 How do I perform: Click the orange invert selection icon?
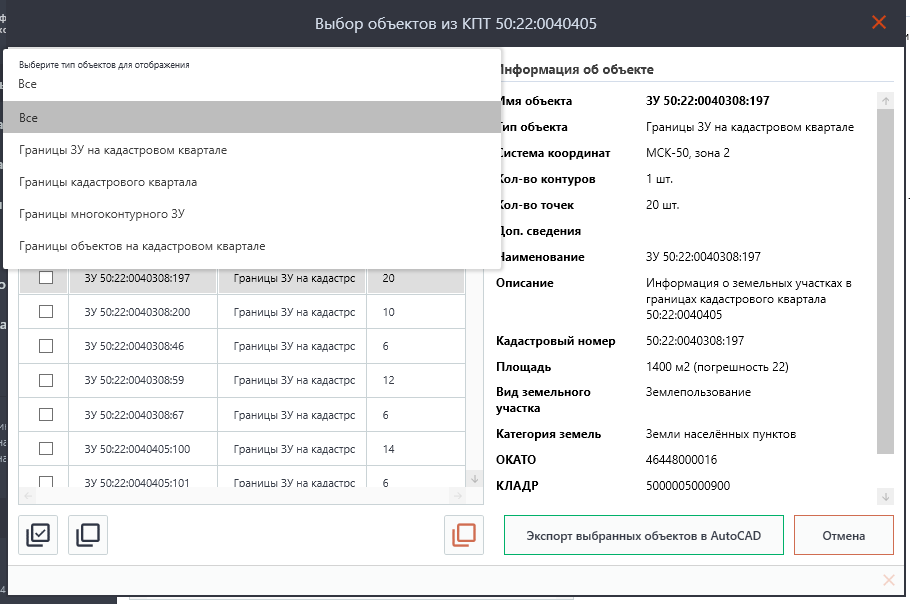464,535
